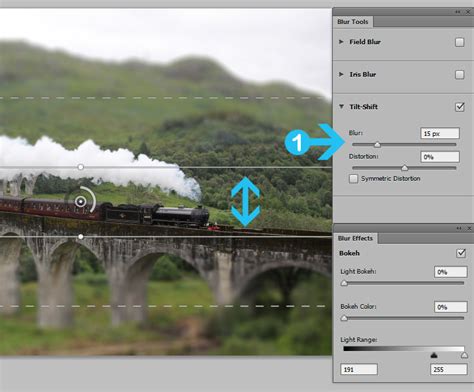Click the tilt-shift blur pin over the train

point(80,201)
